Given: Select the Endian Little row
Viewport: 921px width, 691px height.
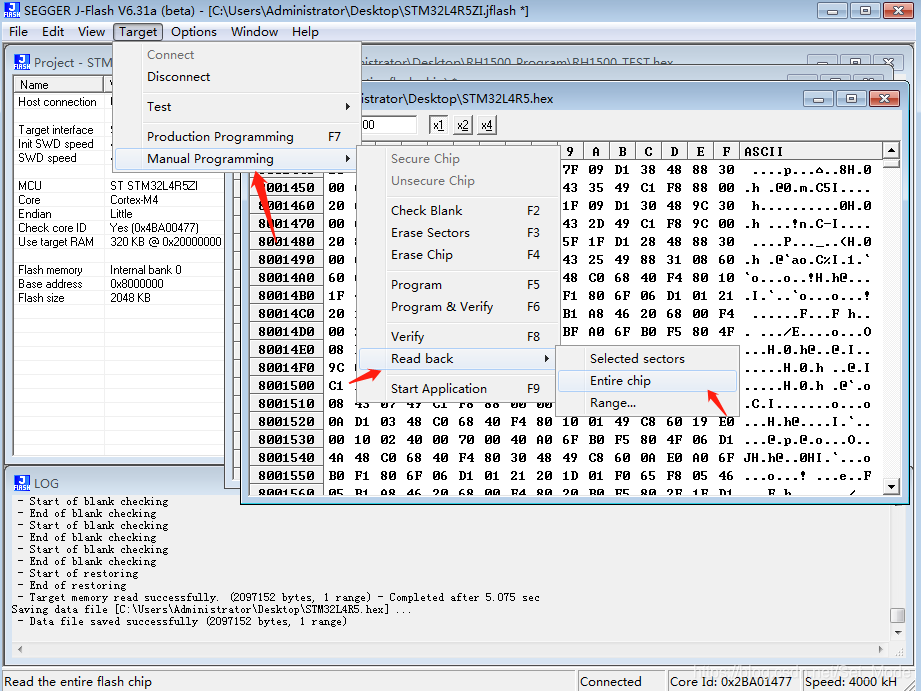Looking at the screenshot, I should coord(119,214).
